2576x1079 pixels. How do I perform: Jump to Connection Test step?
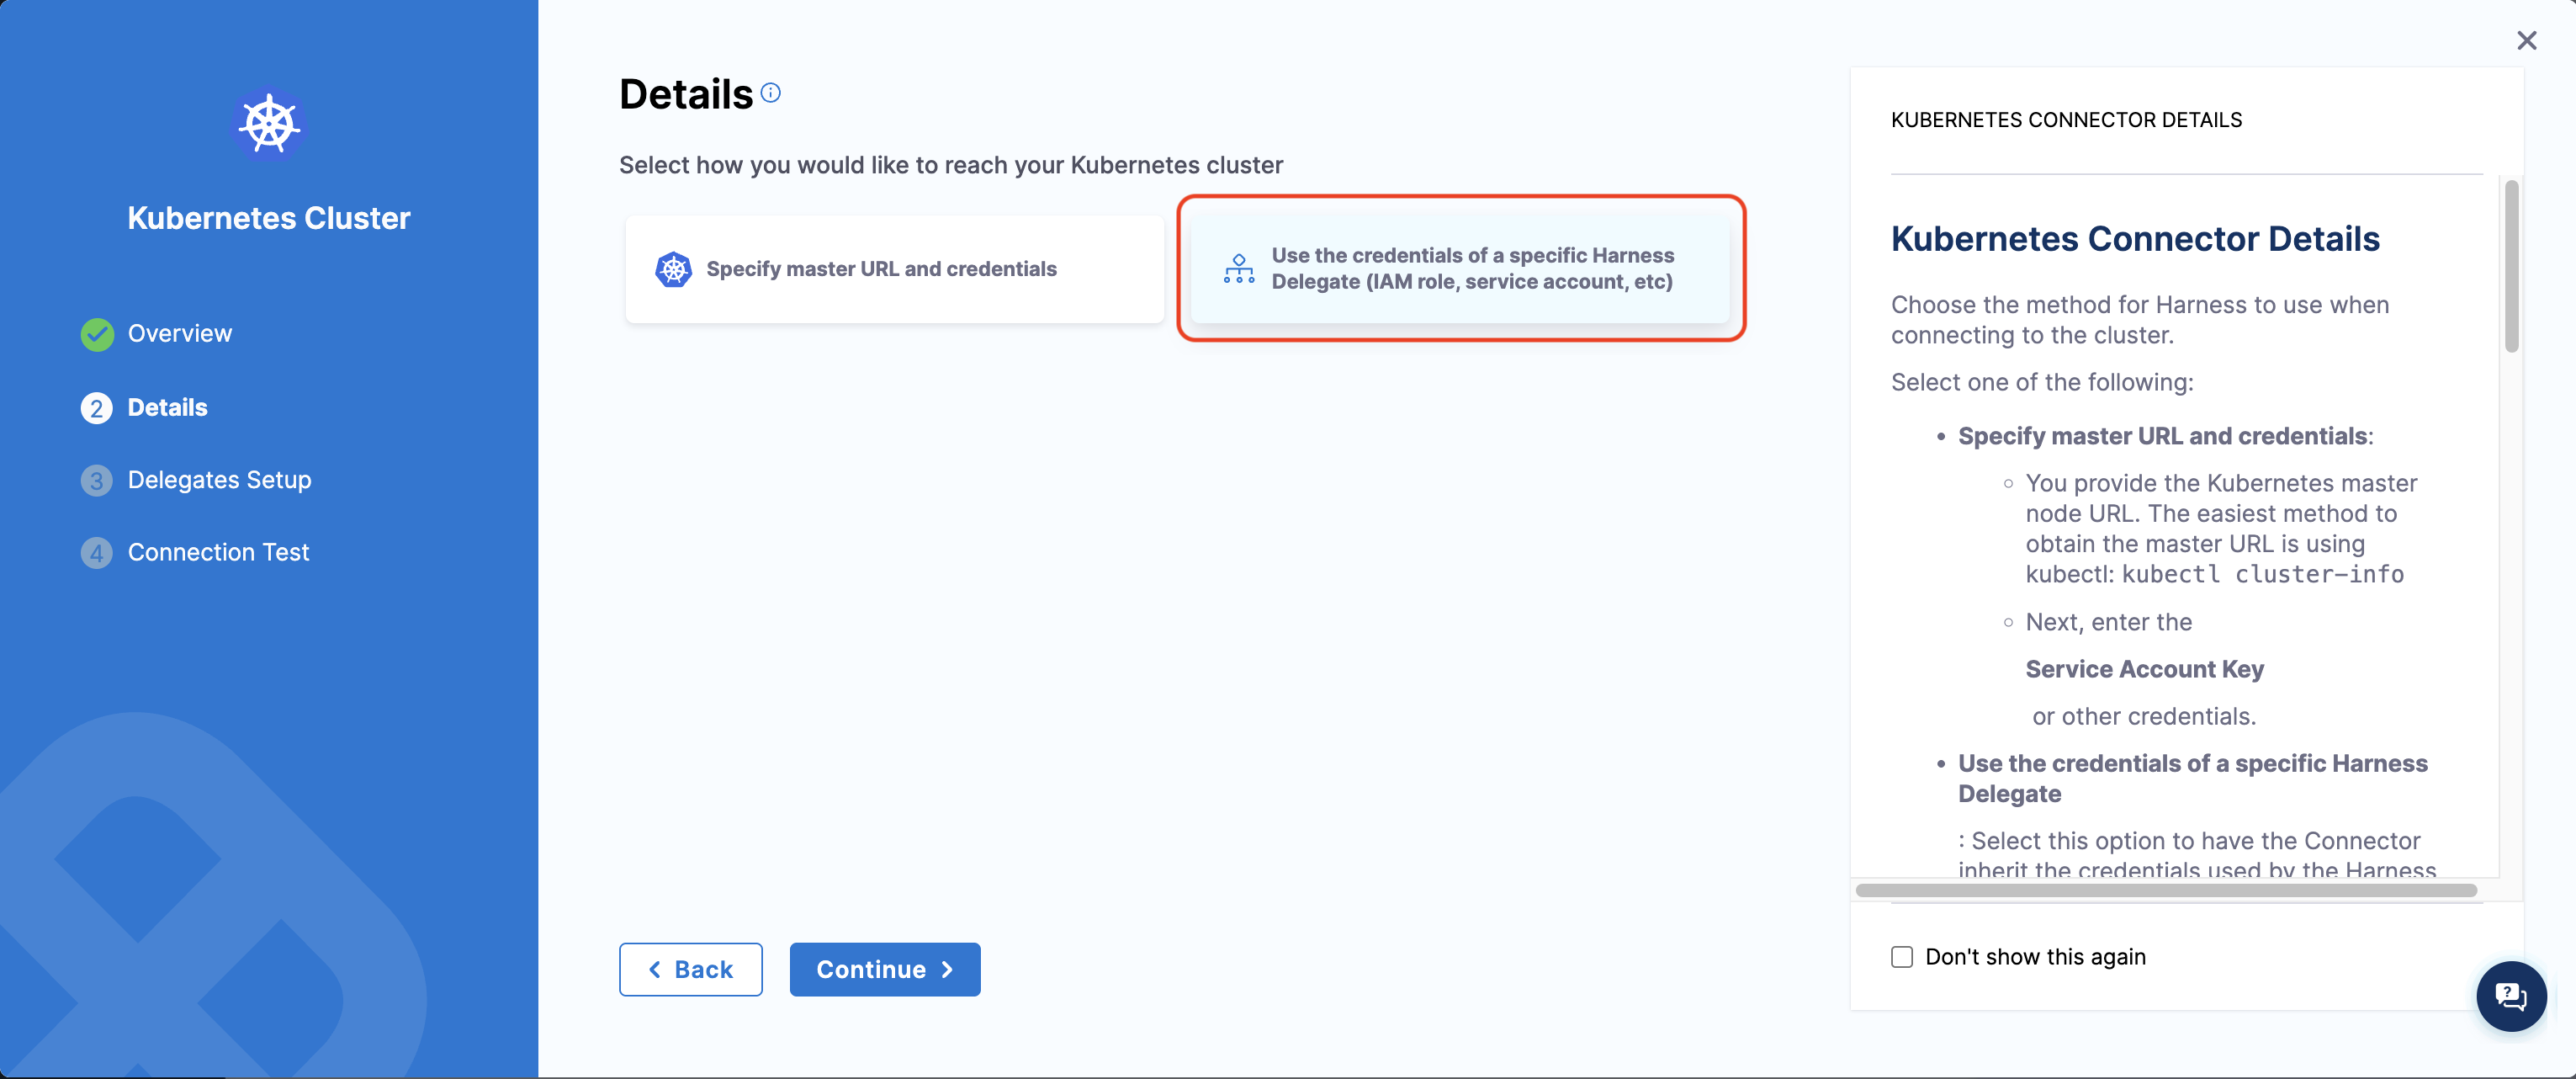pyautogui.click(x=218, y=553)
